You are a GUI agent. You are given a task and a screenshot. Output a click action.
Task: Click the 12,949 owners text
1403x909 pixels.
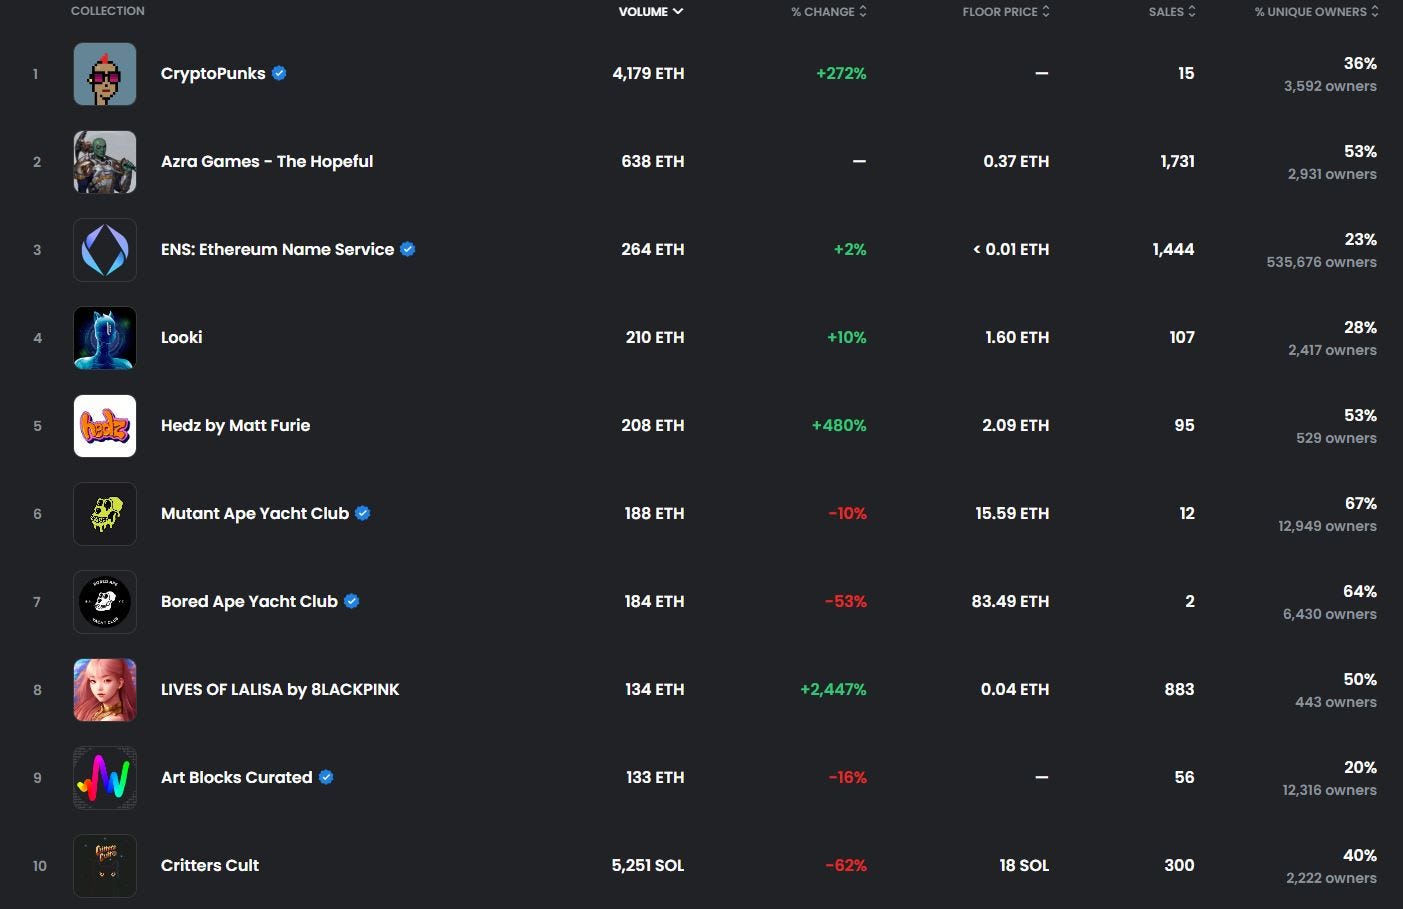(x=1327, y=526)
